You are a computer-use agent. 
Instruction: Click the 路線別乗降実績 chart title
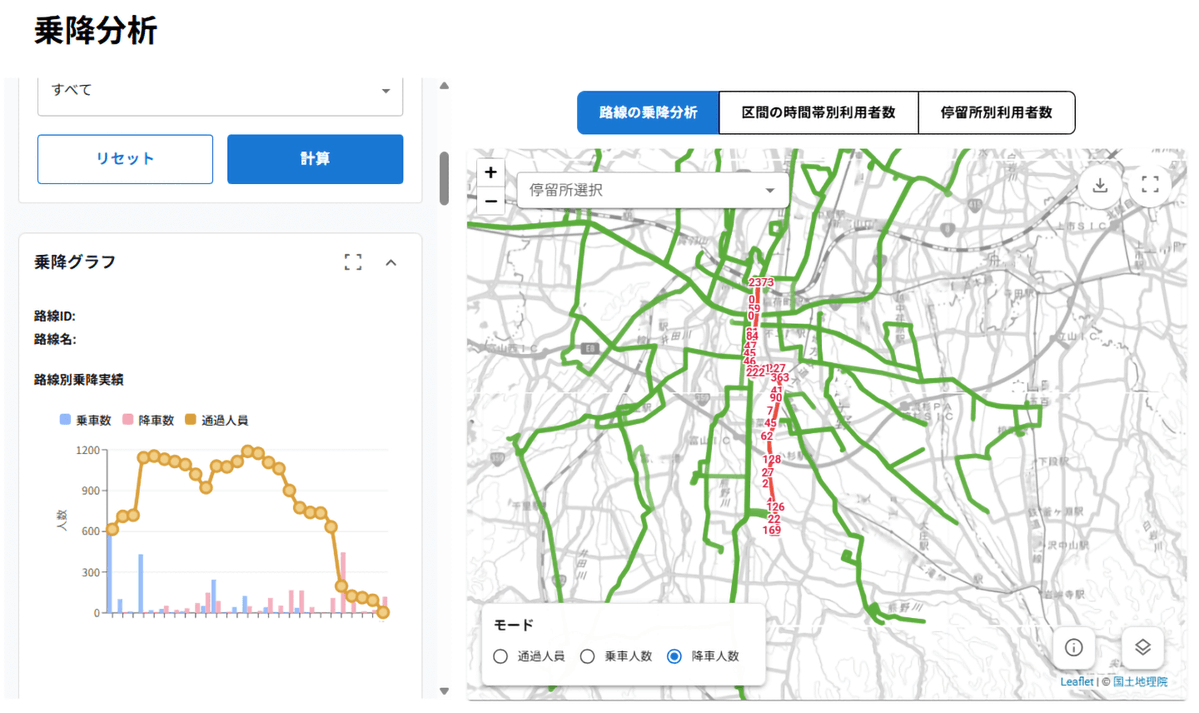(79, 379)
